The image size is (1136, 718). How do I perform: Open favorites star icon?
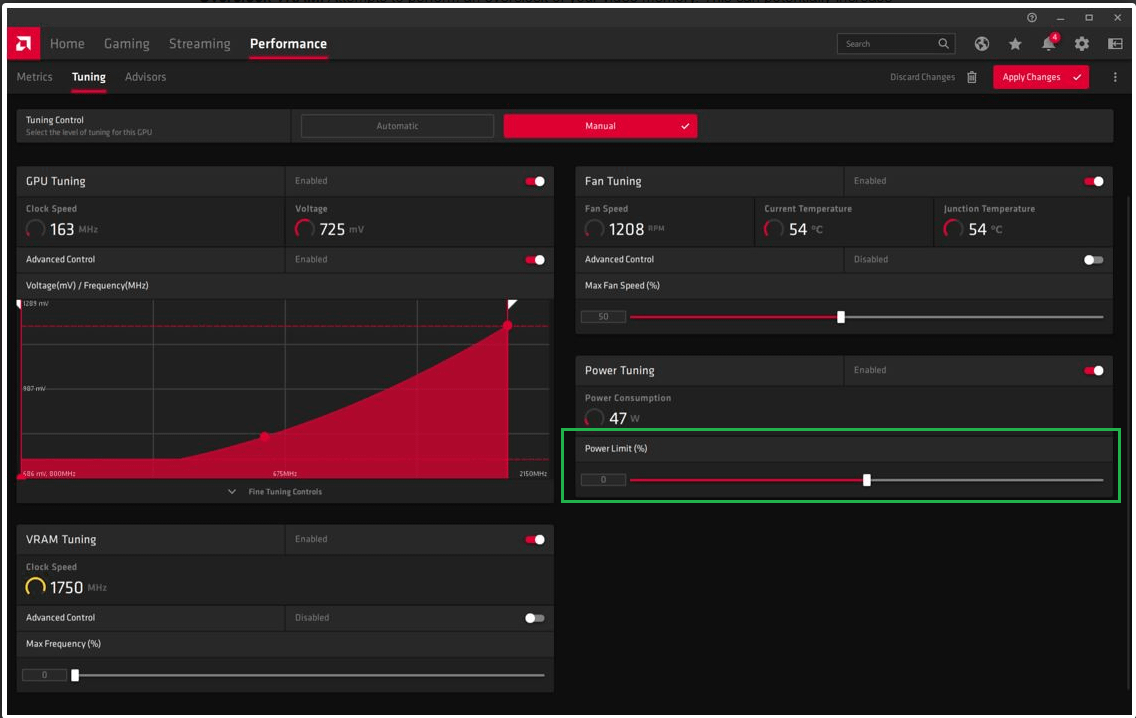1015,44
